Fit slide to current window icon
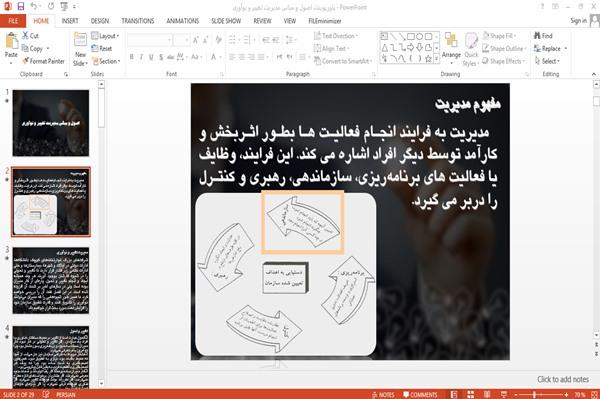The image size is (600, 399). 594,394
